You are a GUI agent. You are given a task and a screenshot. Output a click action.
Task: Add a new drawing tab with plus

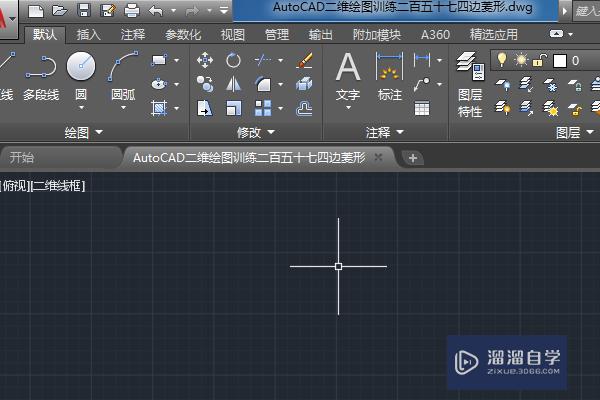[x=412, y=158]
